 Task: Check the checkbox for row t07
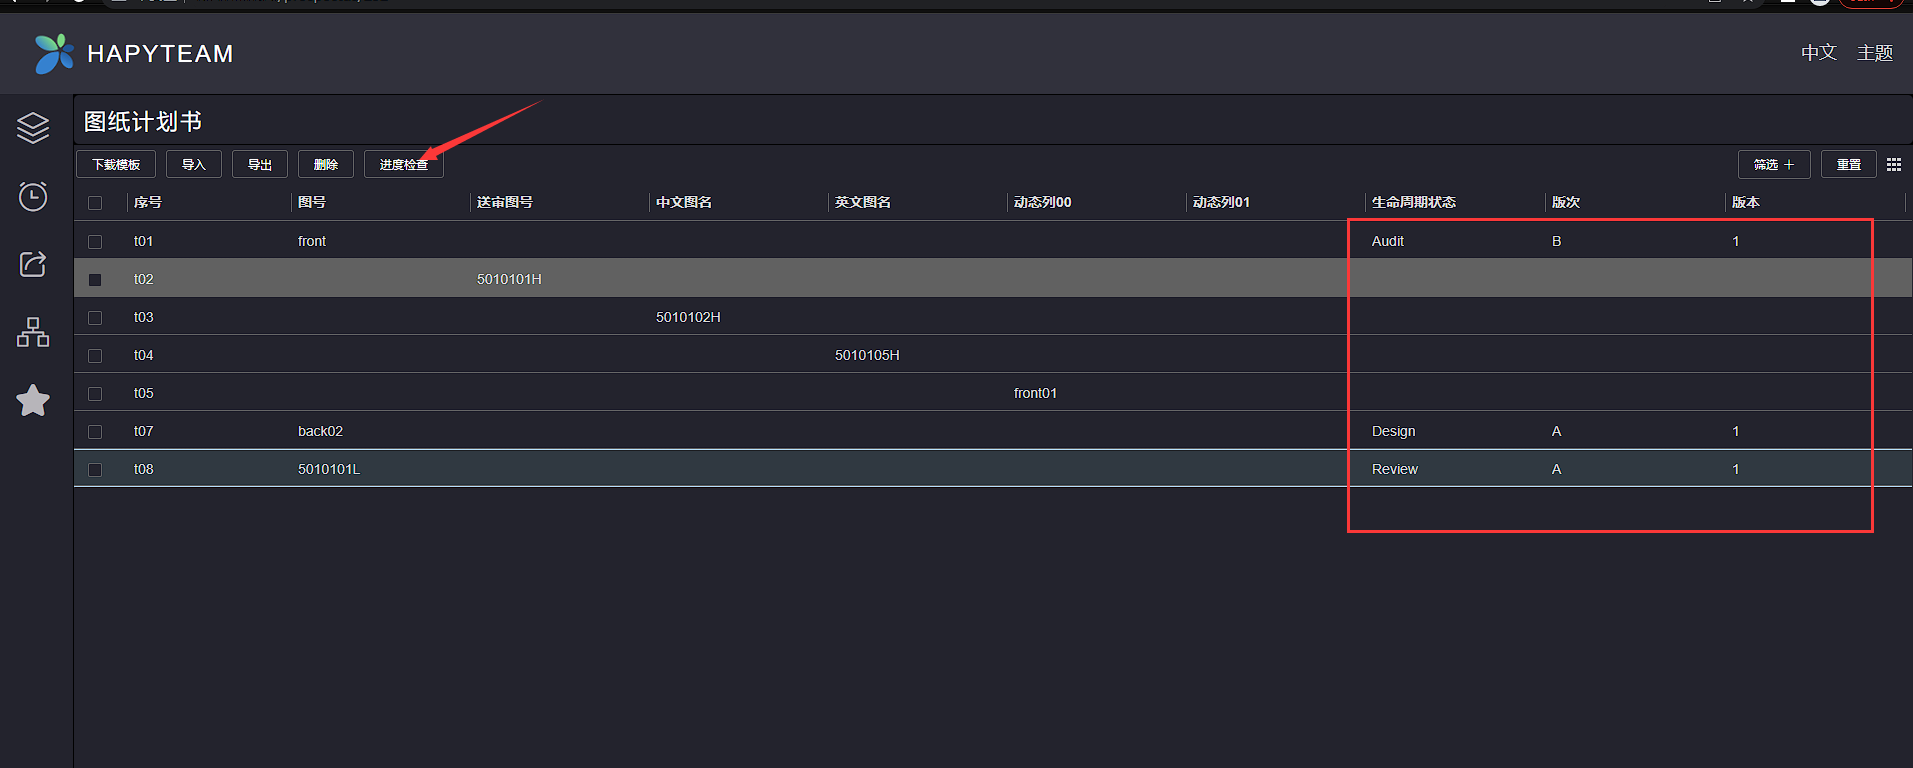95,432
